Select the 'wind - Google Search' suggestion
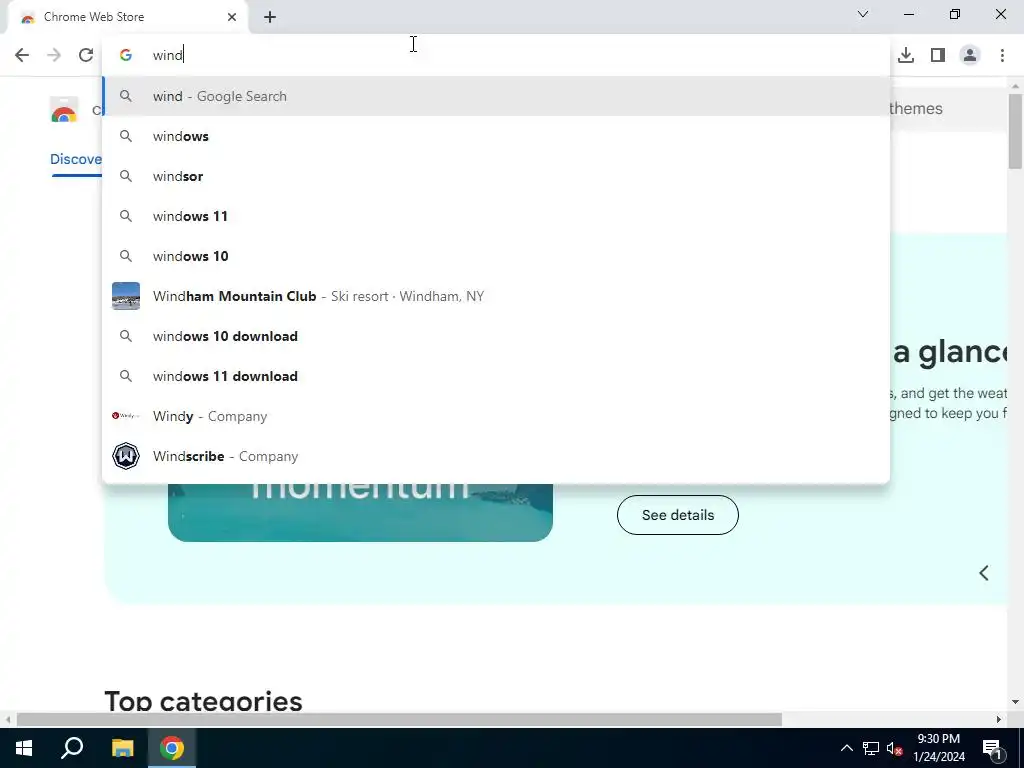The image size is (1024, 768). click(x=496, y=96)
